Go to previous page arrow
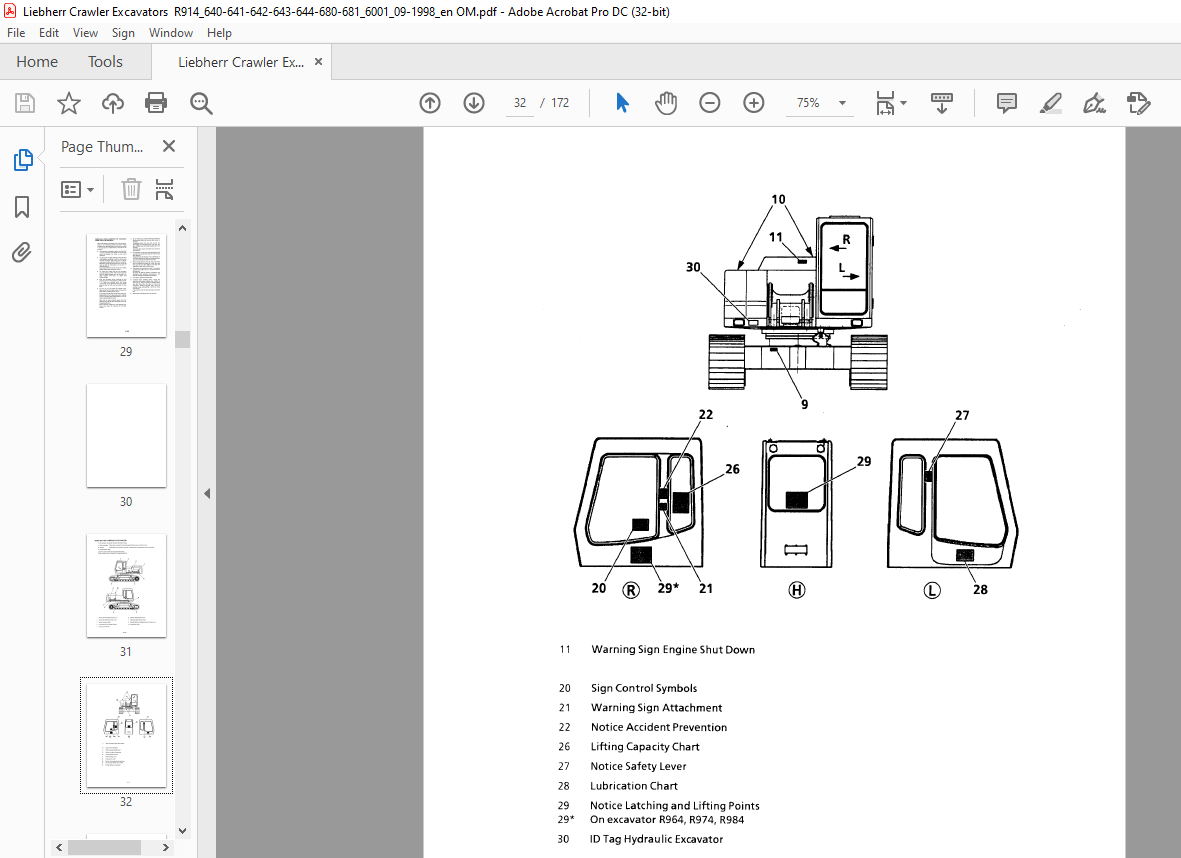 (x=430, y=103)
